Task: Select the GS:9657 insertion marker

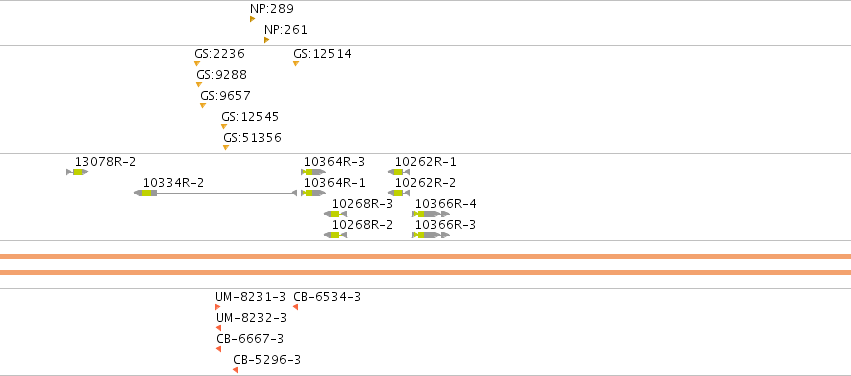Action: pos(203,106)
